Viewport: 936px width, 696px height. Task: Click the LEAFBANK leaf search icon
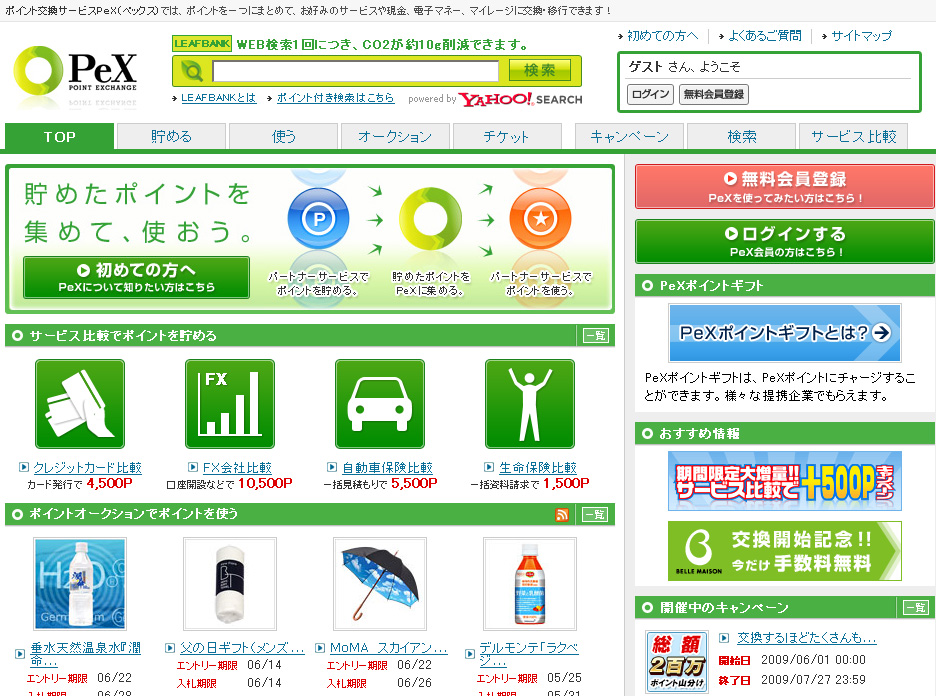click(192, 72)
